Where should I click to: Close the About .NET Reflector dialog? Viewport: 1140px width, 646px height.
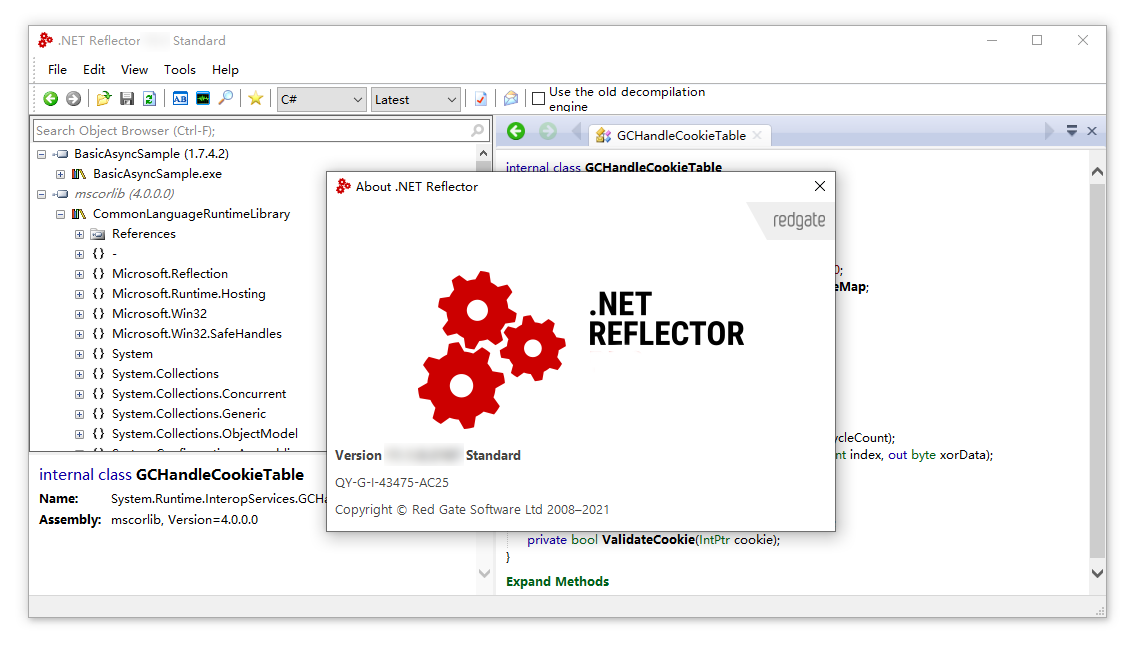coord(820,186)
